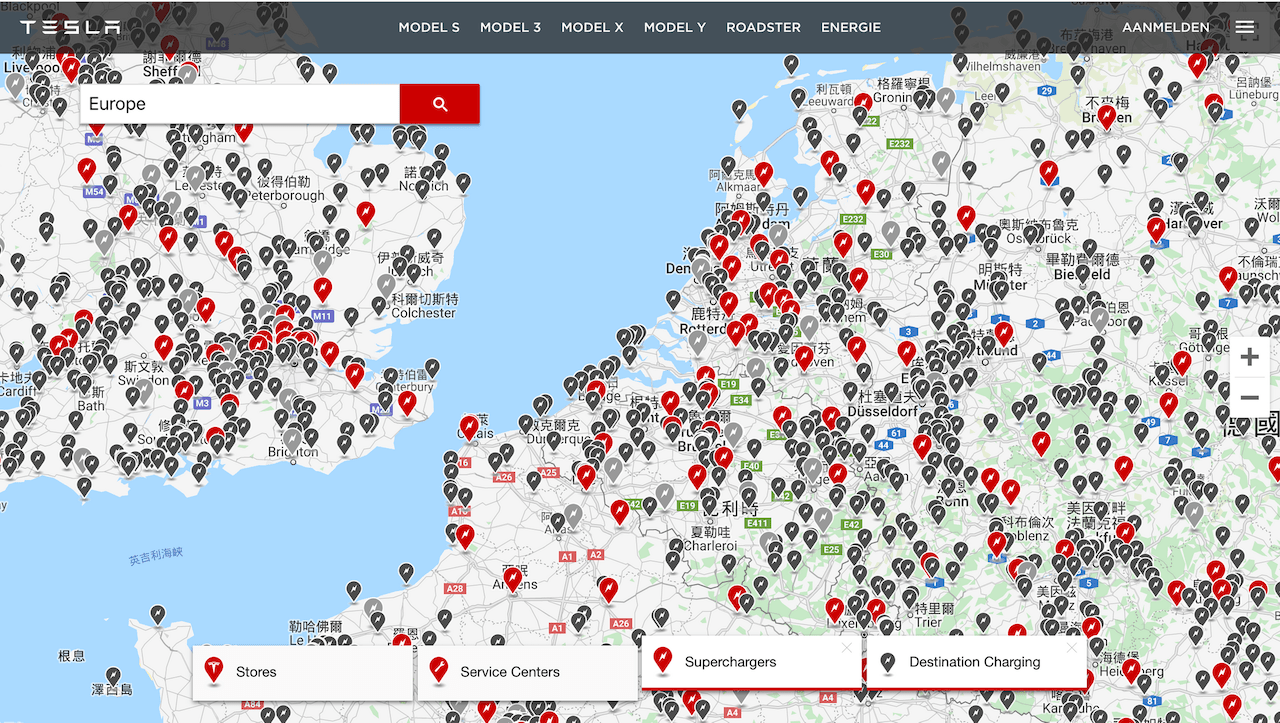Screen dimensions: 1280x723
Task: Select red Supercharger pin at Amiens
Action: pos(513,578)
